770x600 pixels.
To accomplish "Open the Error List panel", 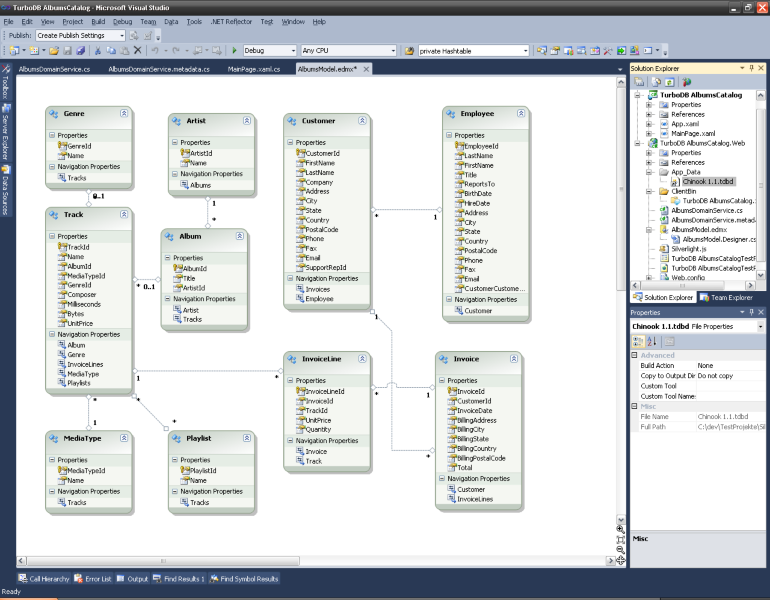I will pyautogui.click(x=93, y=579).
